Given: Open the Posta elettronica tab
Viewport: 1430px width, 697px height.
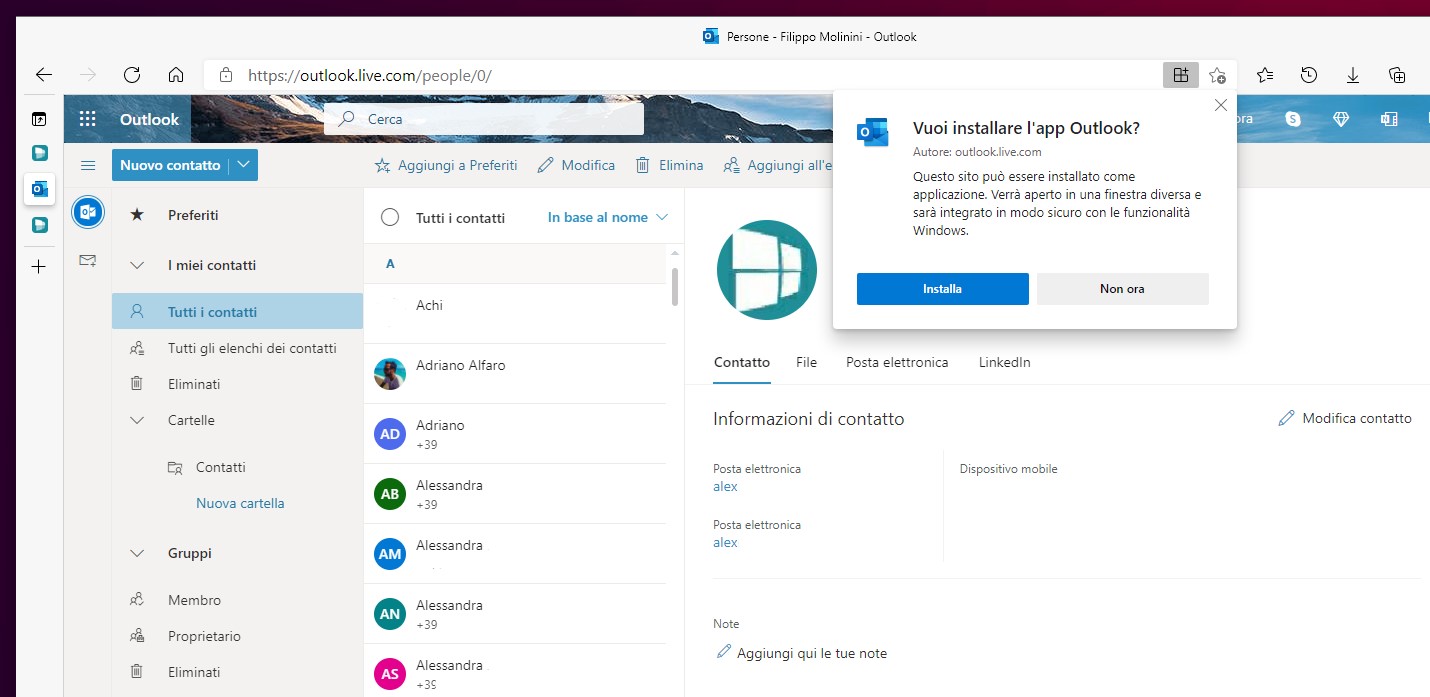Looking at the screenshot, I should [897, 362].
